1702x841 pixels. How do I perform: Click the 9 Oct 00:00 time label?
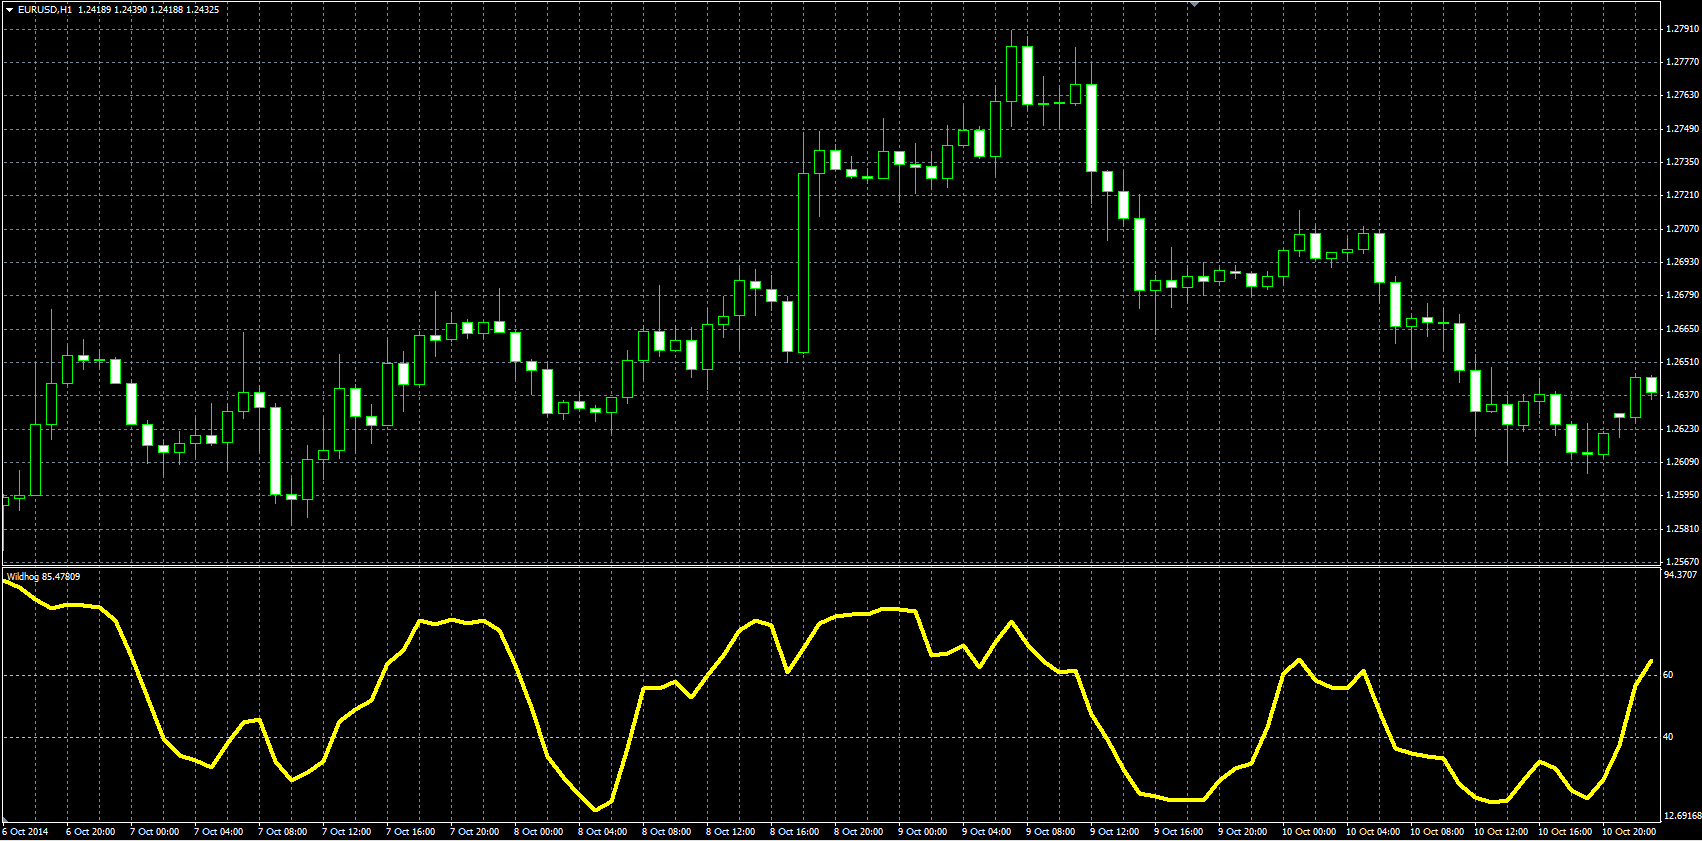tap(922, 832)
